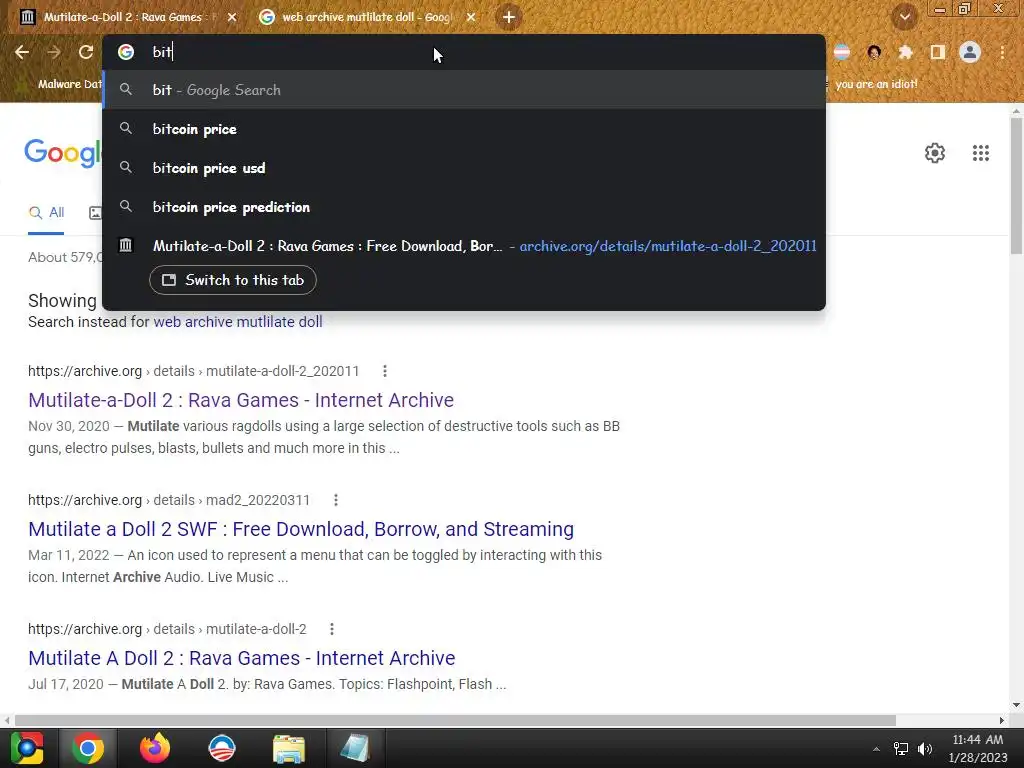Close the web archive Google search tab
This screenshot has height=768, width=1024.
471,18
